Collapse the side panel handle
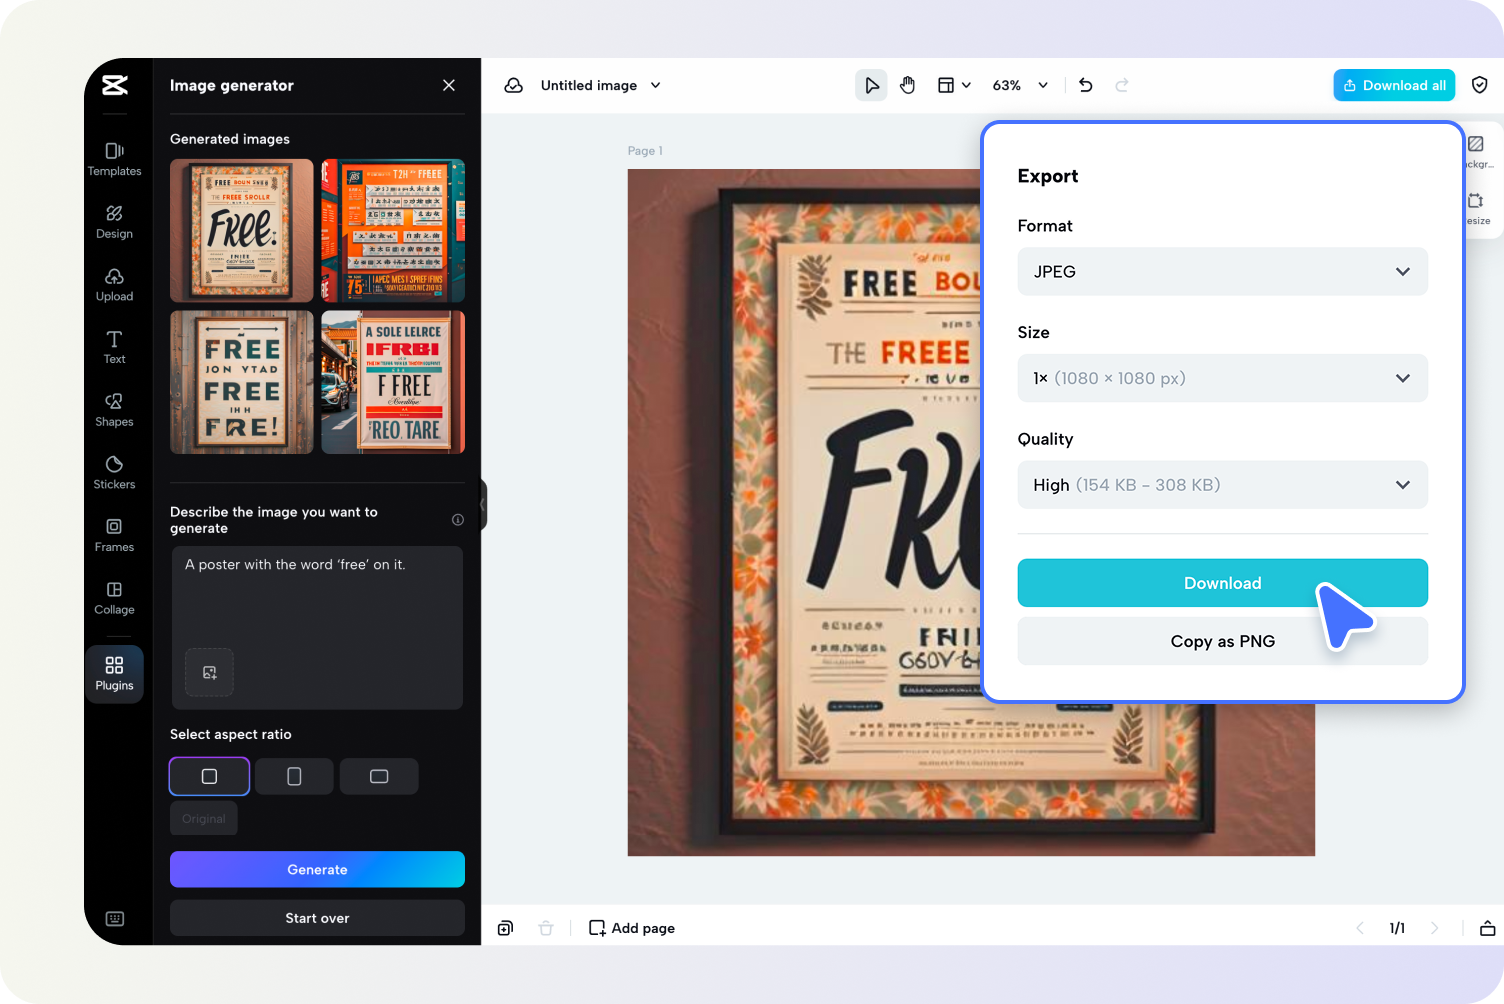The image size is (1504, 1004). [483, 504]
